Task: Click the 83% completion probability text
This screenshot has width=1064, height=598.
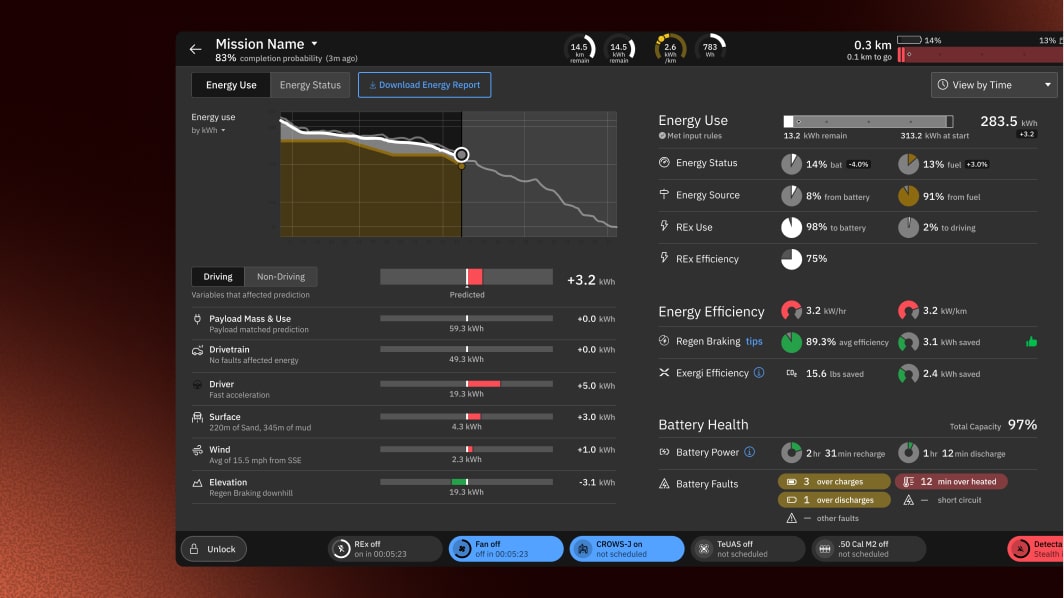Action: [286, 58]
